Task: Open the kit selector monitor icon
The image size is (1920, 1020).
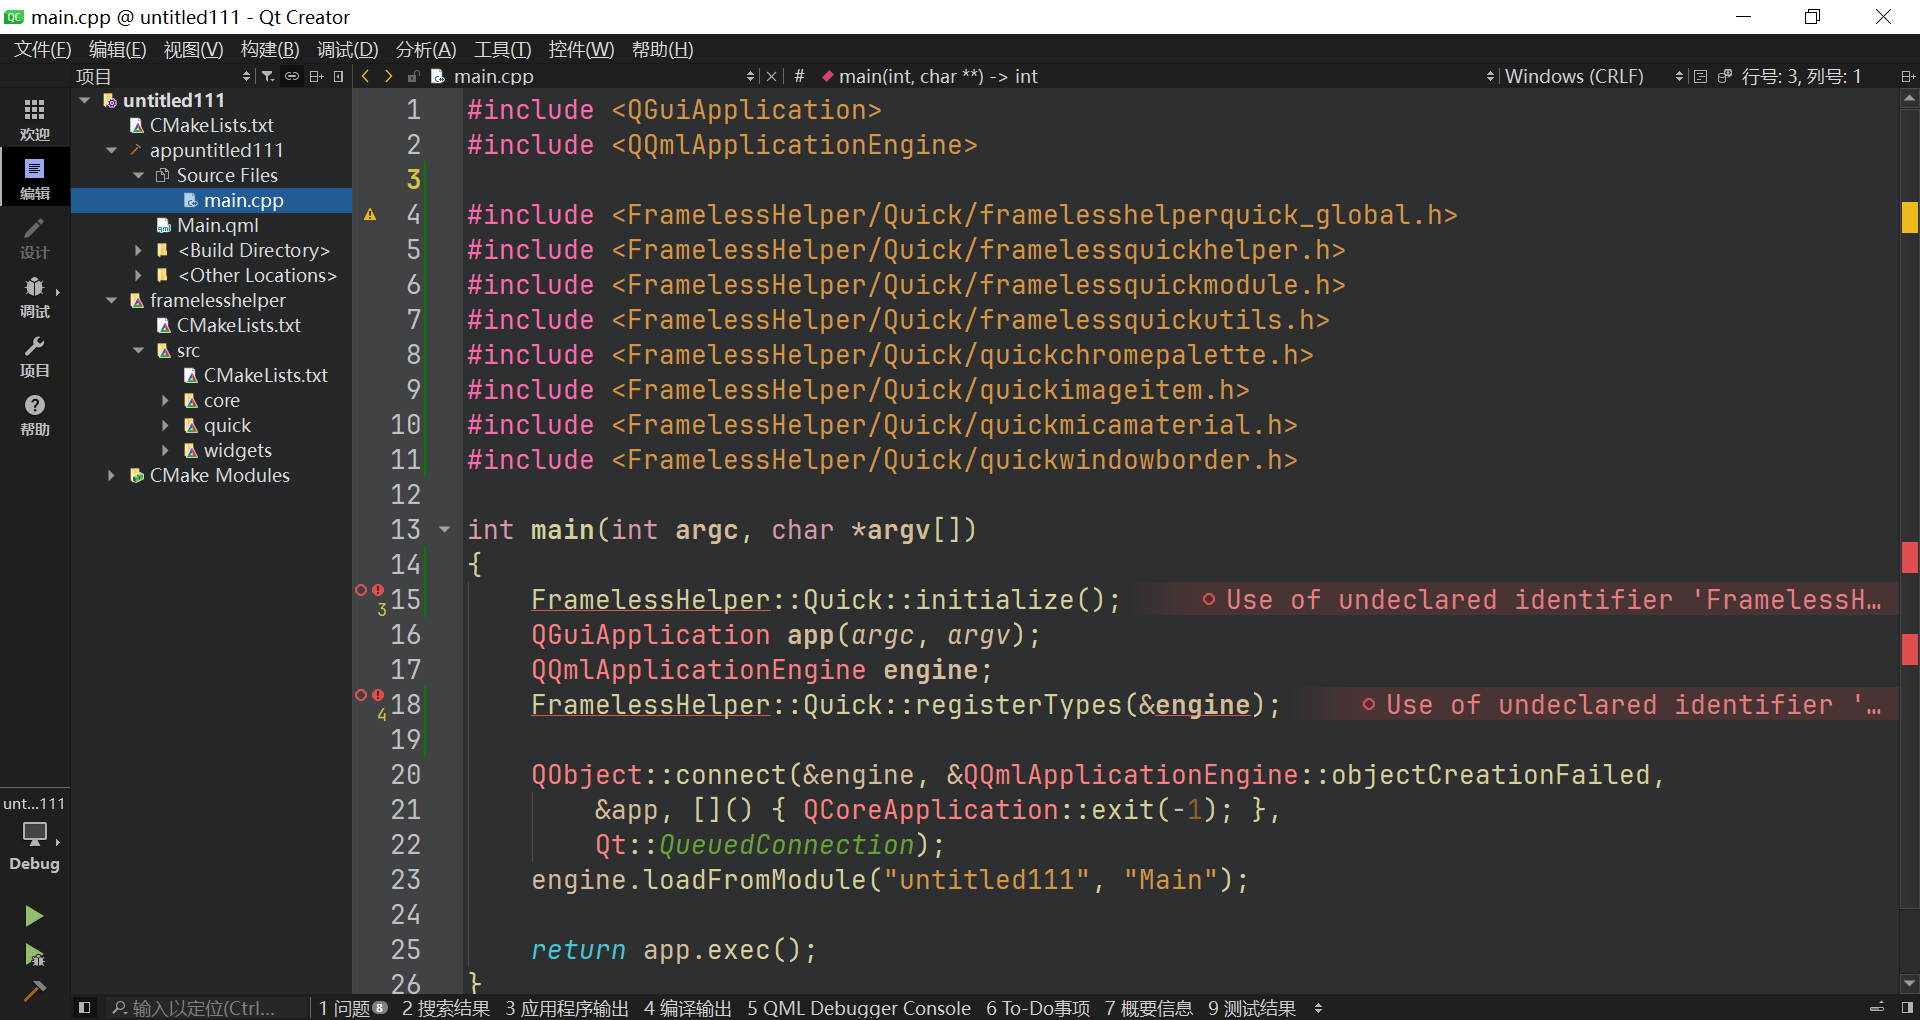Action: point(35,833)
